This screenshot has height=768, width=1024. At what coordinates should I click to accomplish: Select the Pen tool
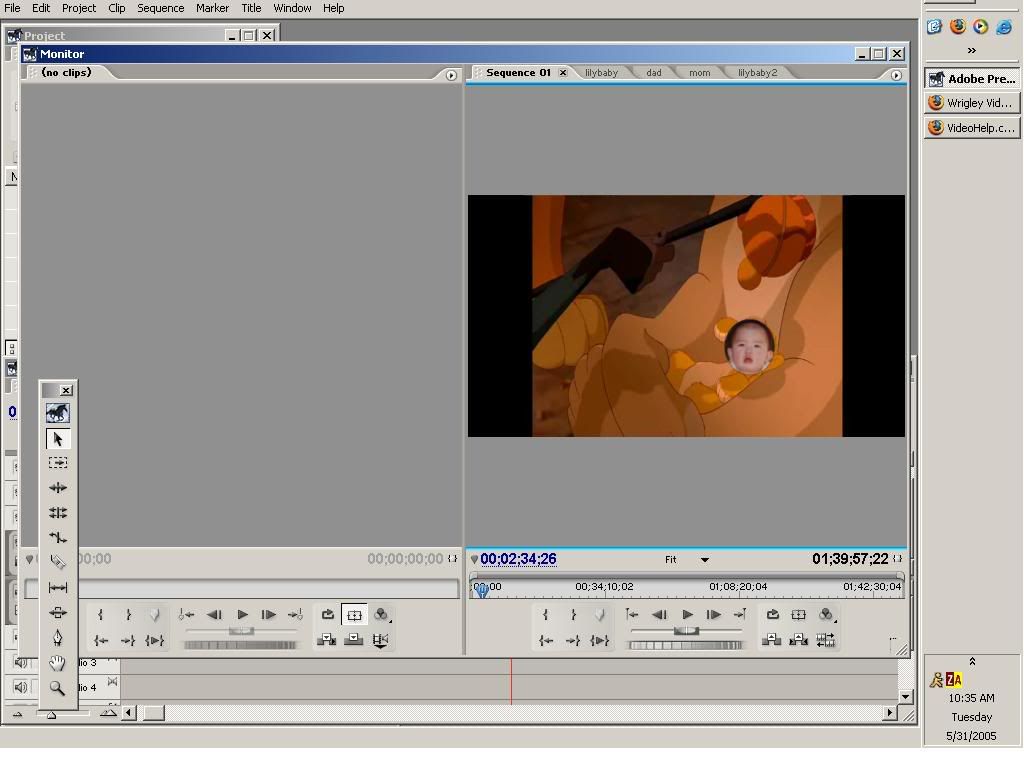57,637
